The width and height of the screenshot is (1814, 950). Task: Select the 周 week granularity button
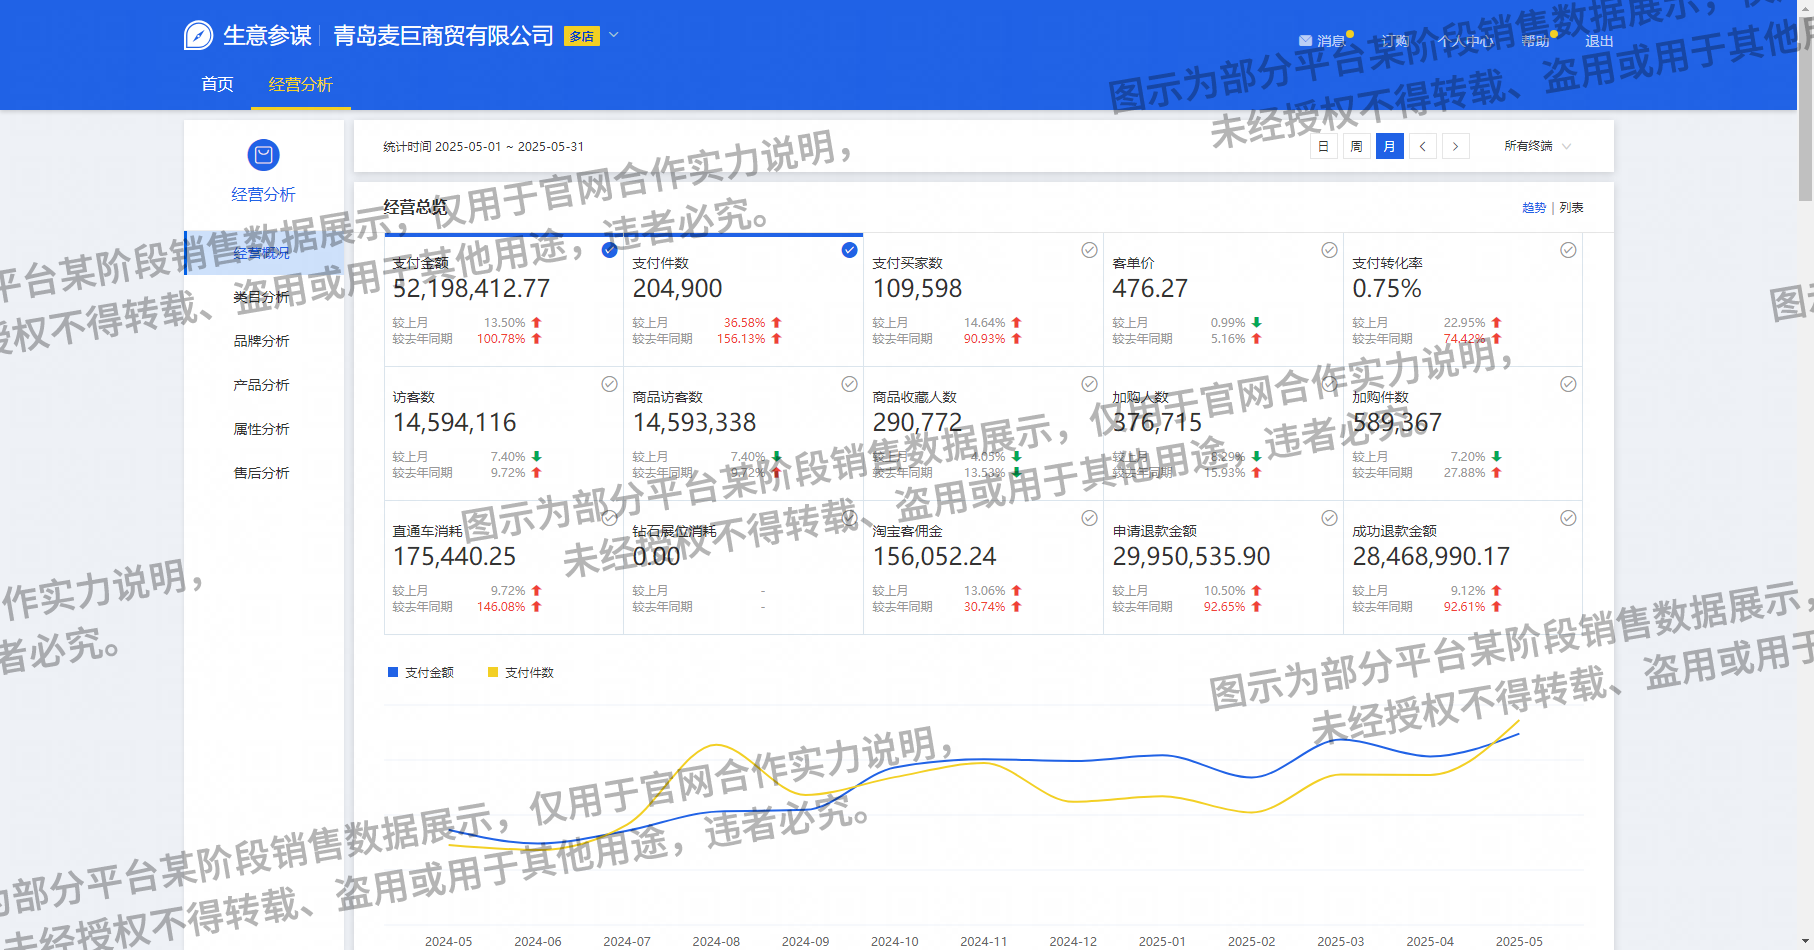click(x=1356, y=147)
